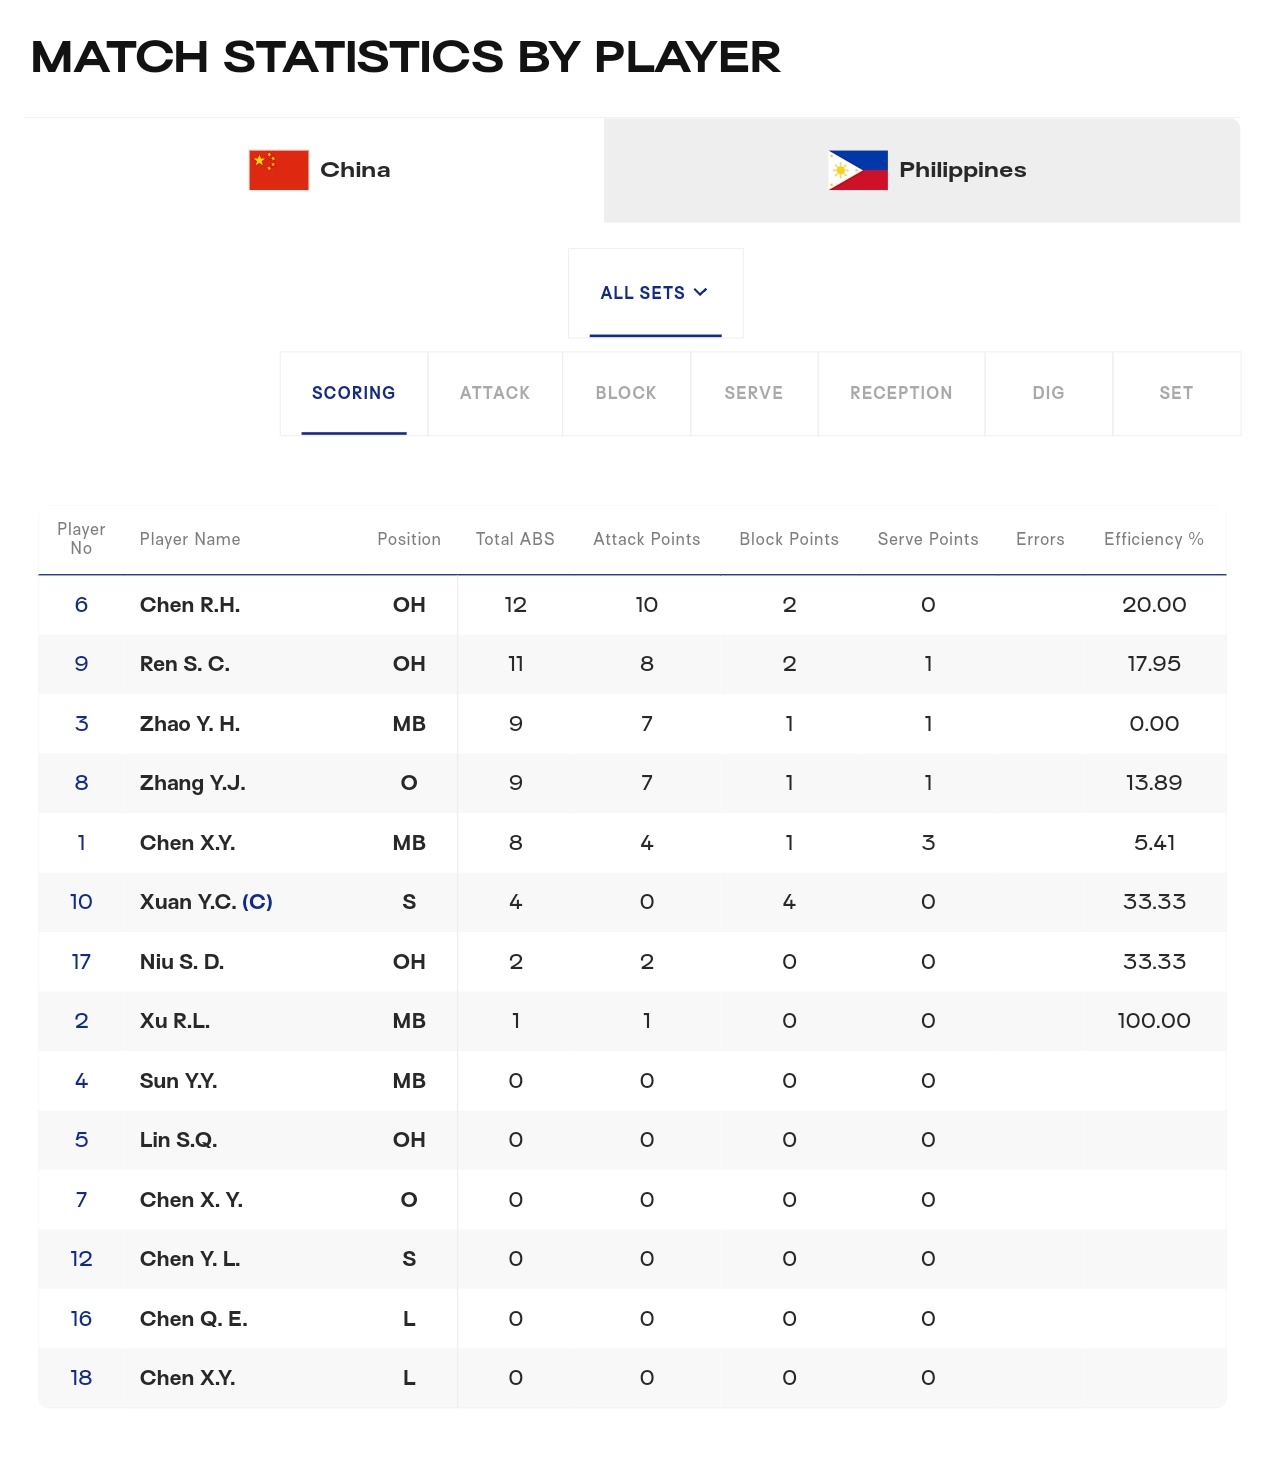Show the RECEPTION statistics tab
The width and height of the screenshot is (1263, 1471).
pyautogui.click(x=901, y=393)
